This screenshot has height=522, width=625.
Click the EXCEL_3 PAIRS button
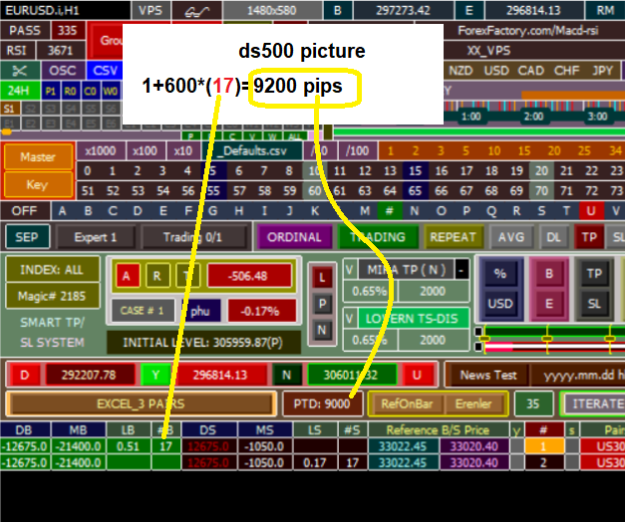click(141, 404)
